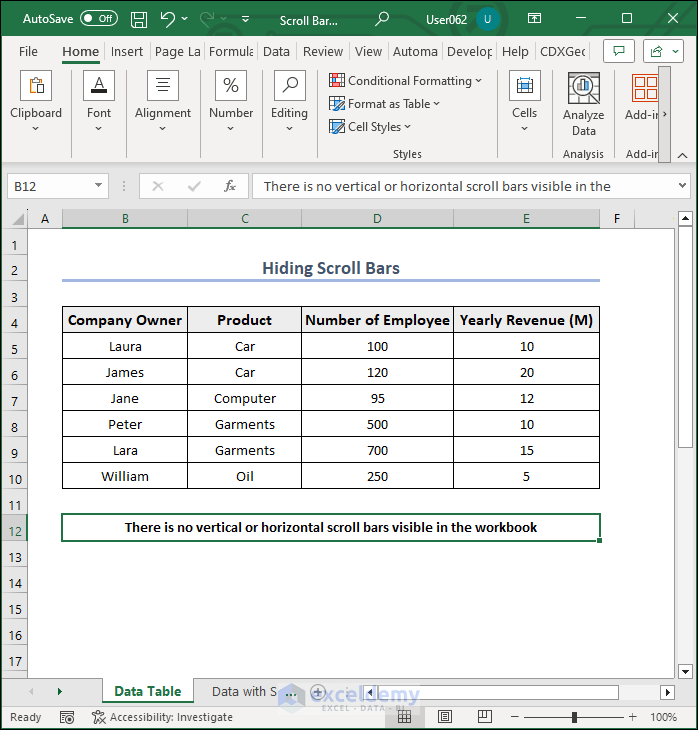
Task: Open Format as Table menu
Action: pos(384,104)
